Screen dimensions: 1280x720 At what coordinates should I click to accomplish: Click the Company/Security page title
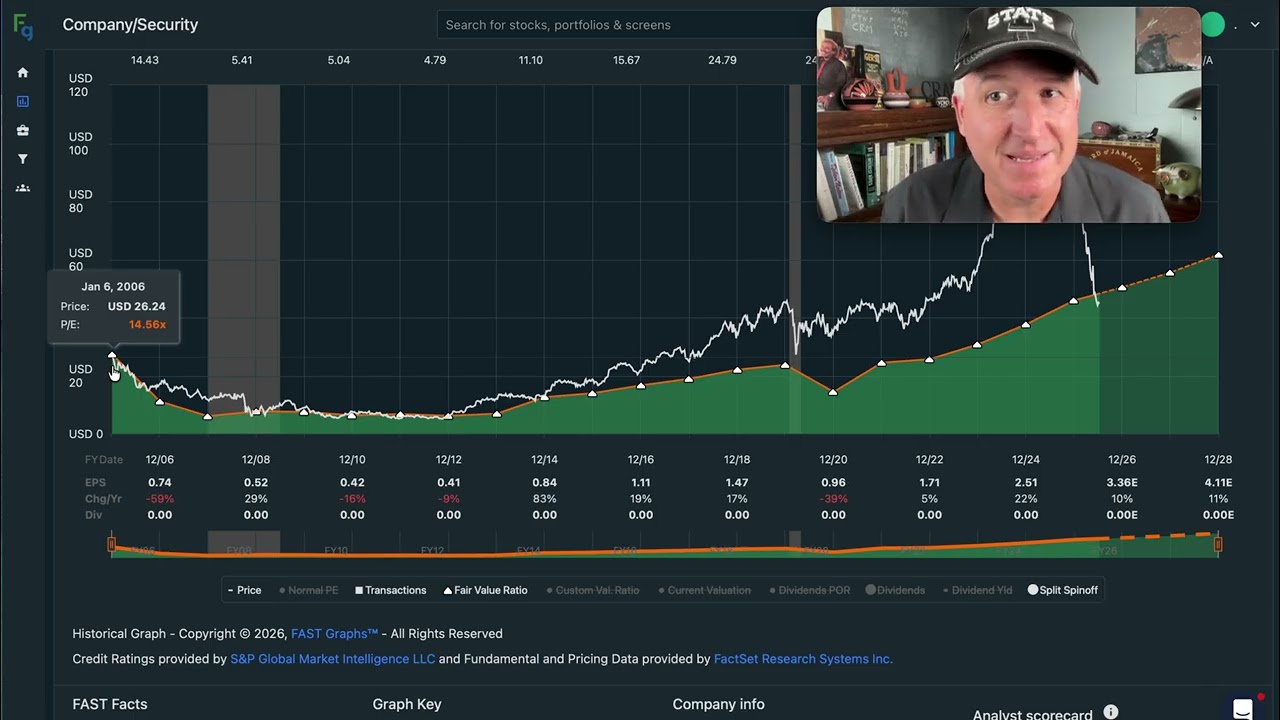click(x=130, y=25)
